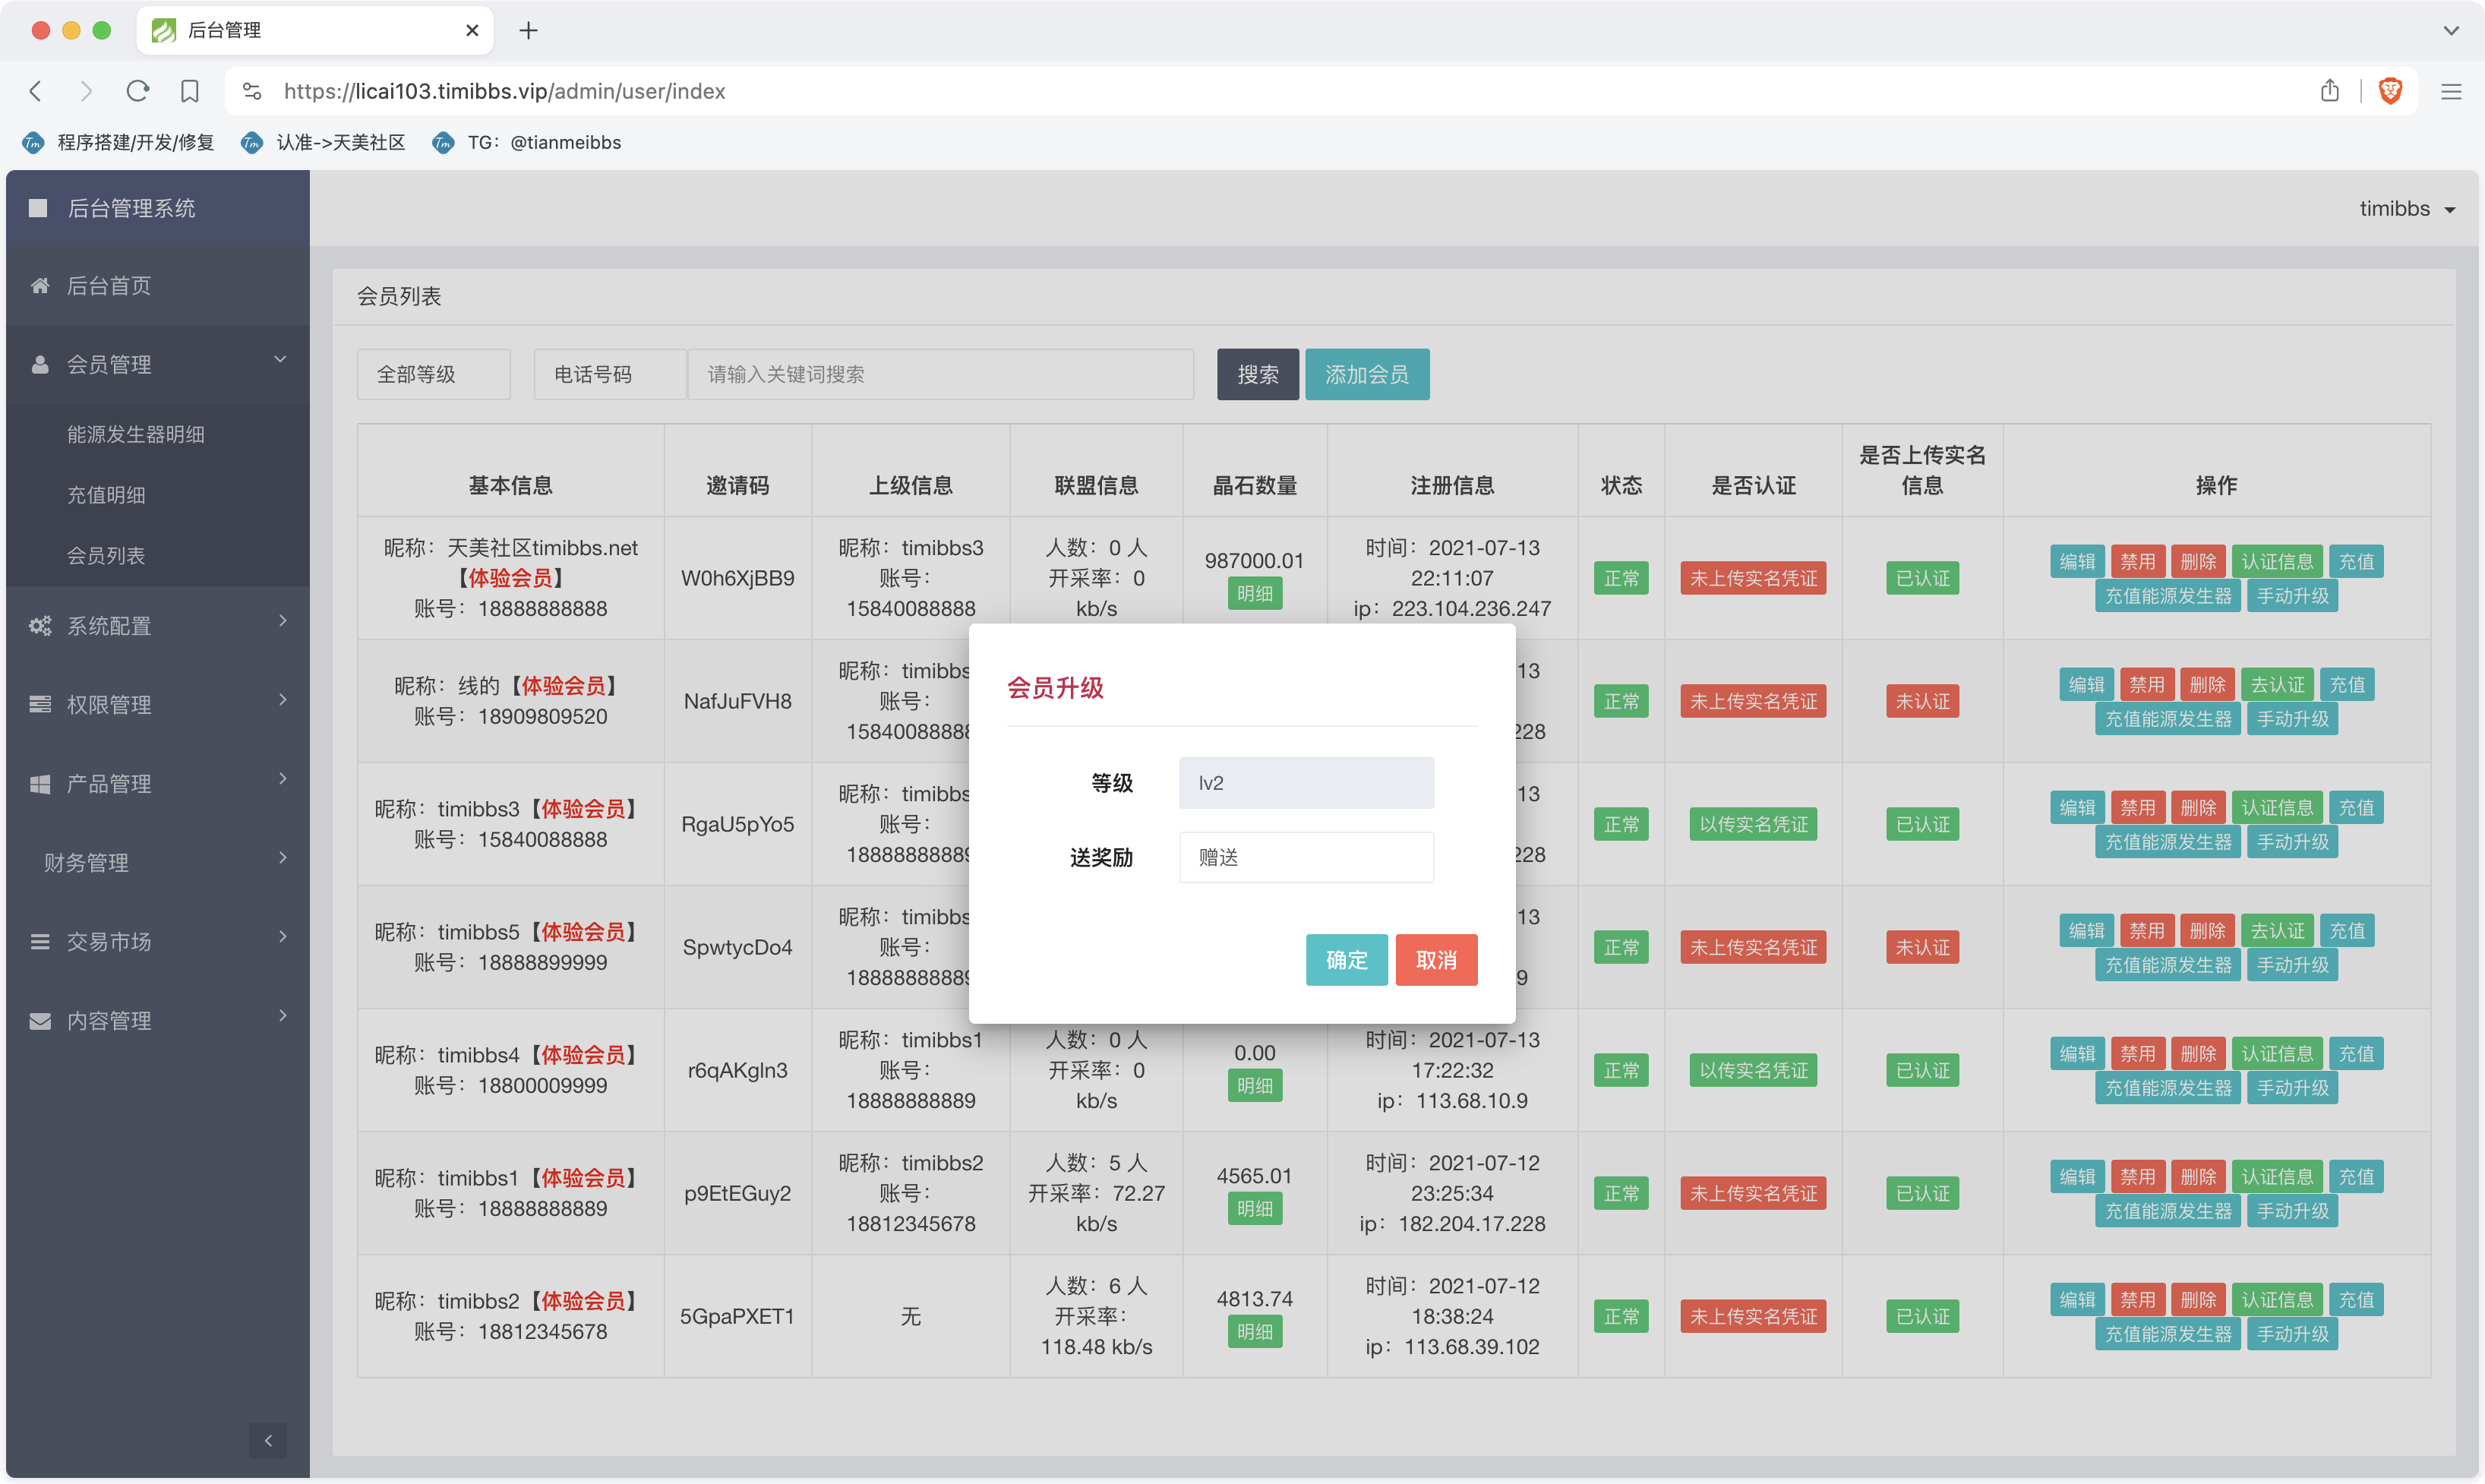2485x1484 pixels.
Task: Click 认证信息 in the timibbs4 row
Action: (x=2277, y=1054)
